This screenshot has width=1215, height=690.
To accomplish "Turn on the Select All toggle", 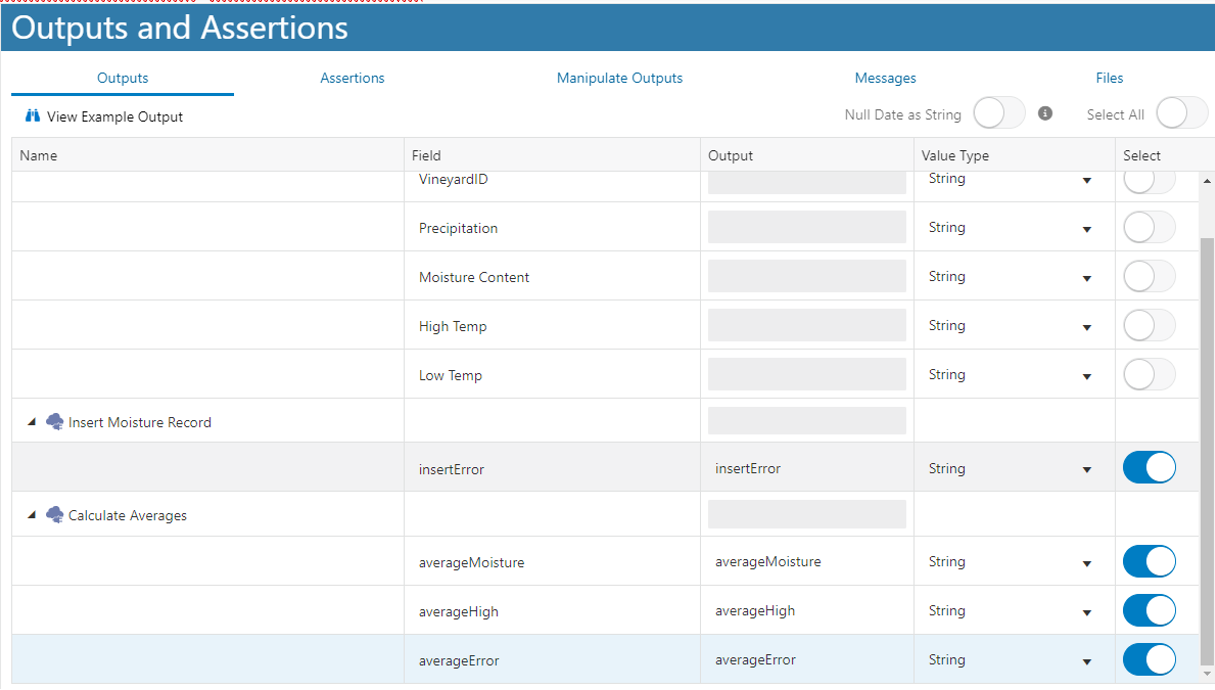I will click(x=1182, y=114).
